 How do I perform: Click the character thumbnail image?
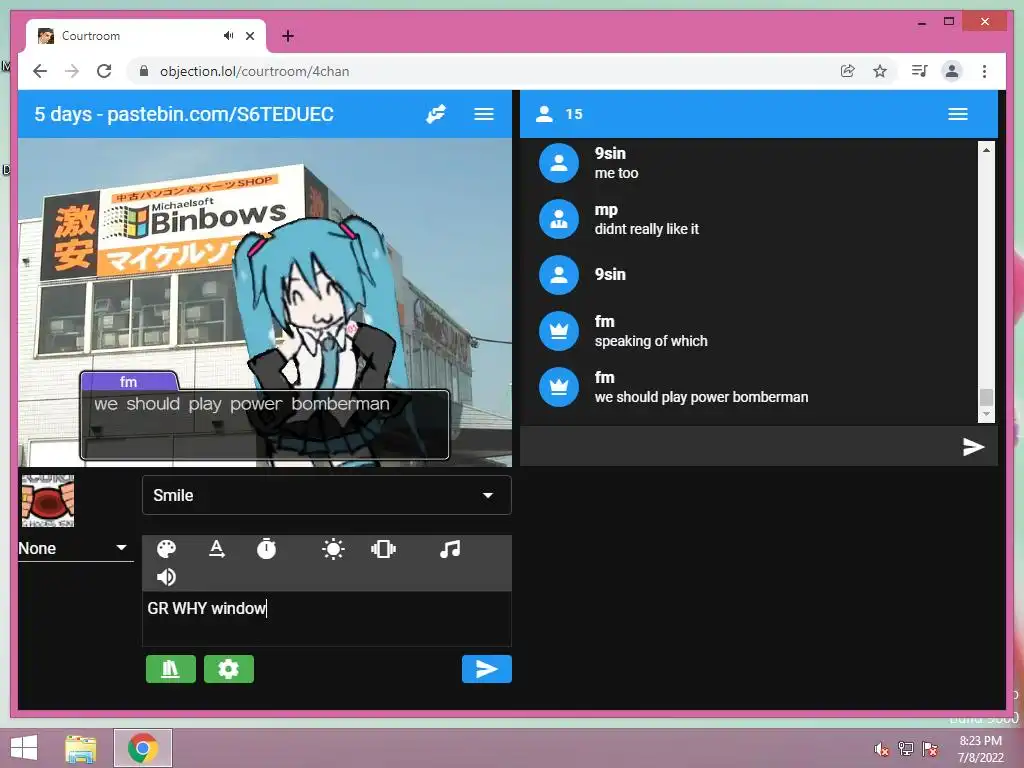48,501
